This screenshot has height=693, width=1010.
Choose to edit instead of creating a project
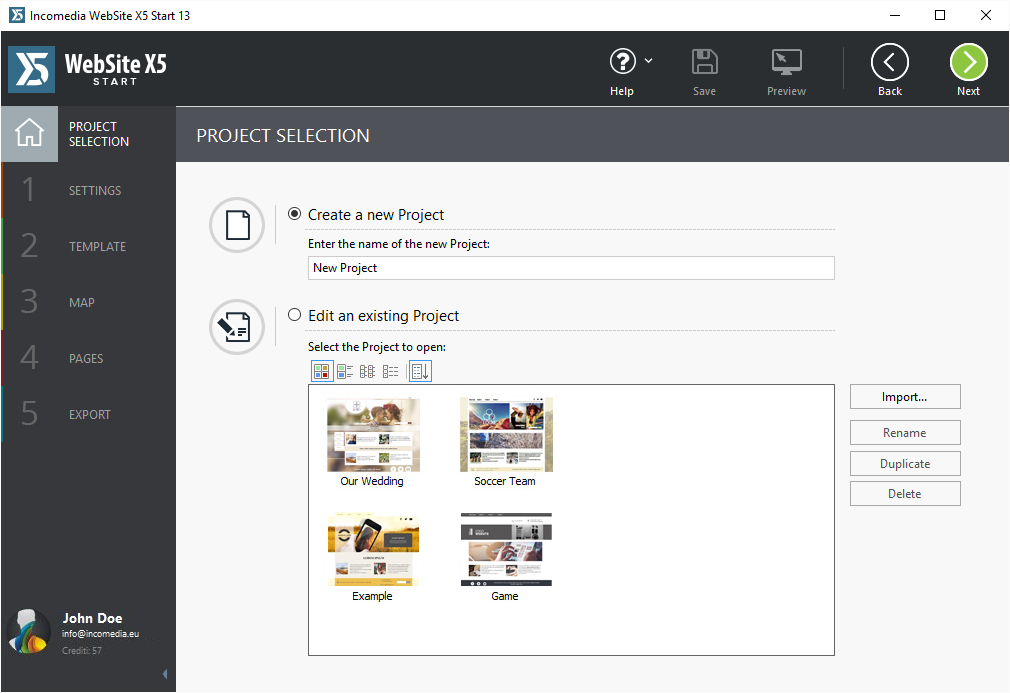coord(294,314)
